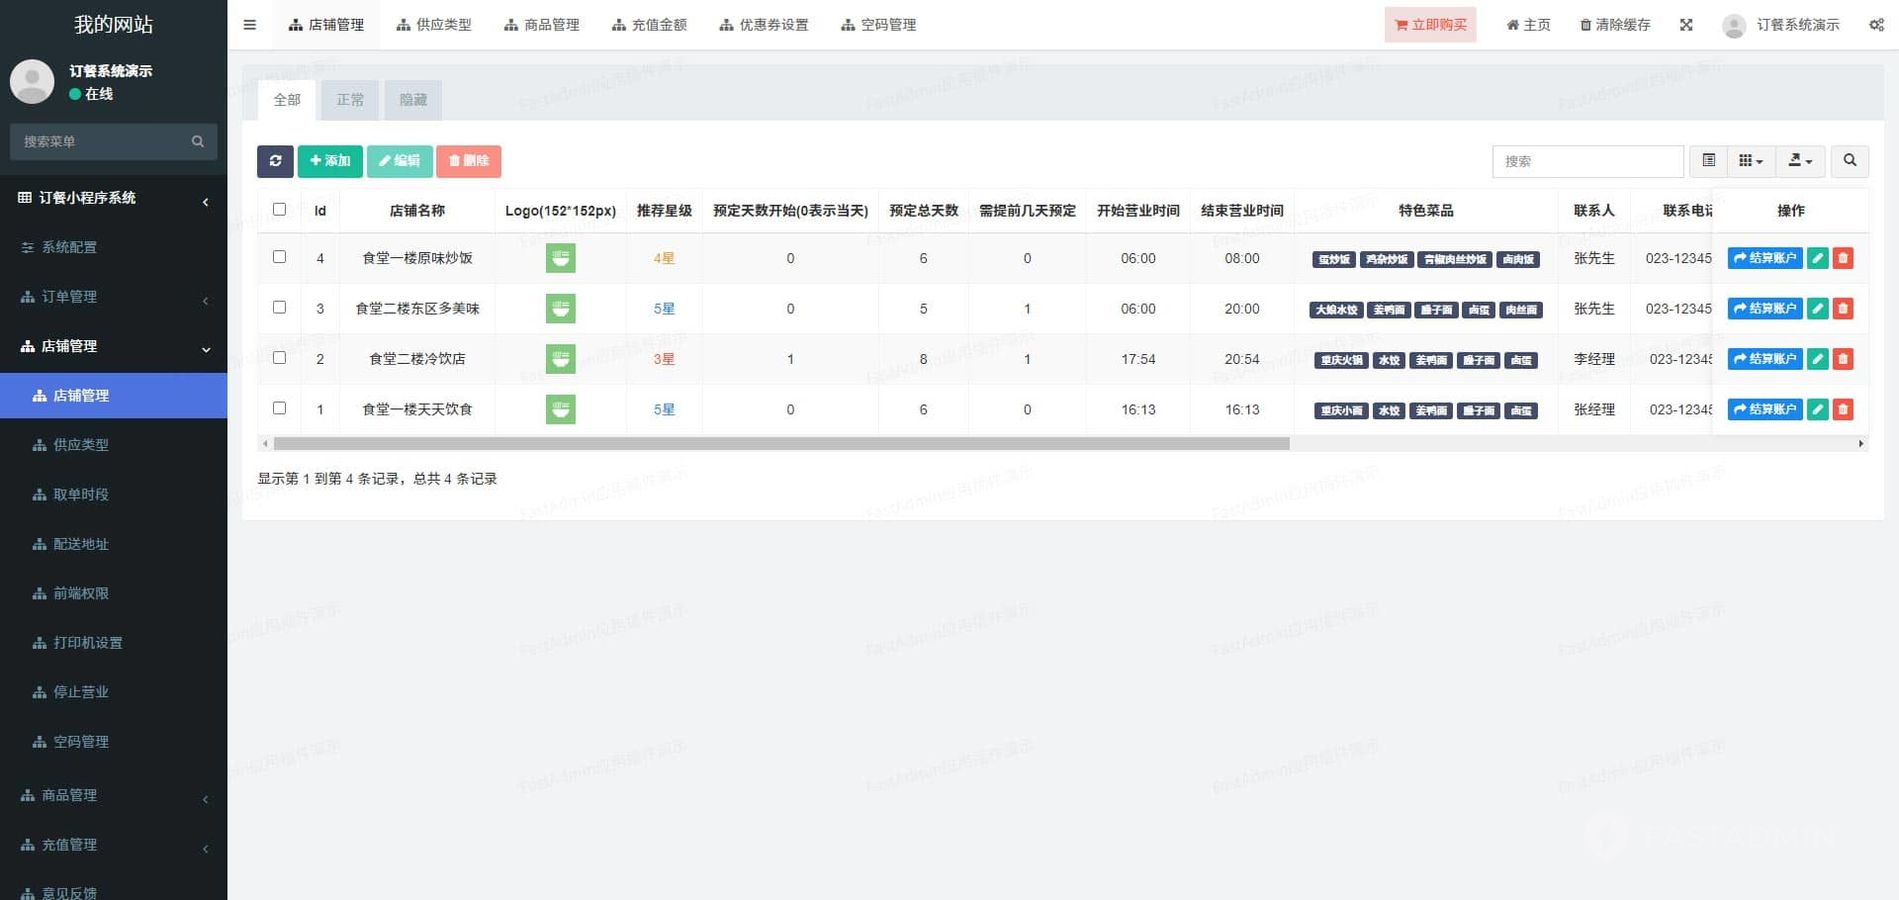1899x900 pixels.
Task: Expand the 订单管理 sidebar menu
Action: point(113,297)
